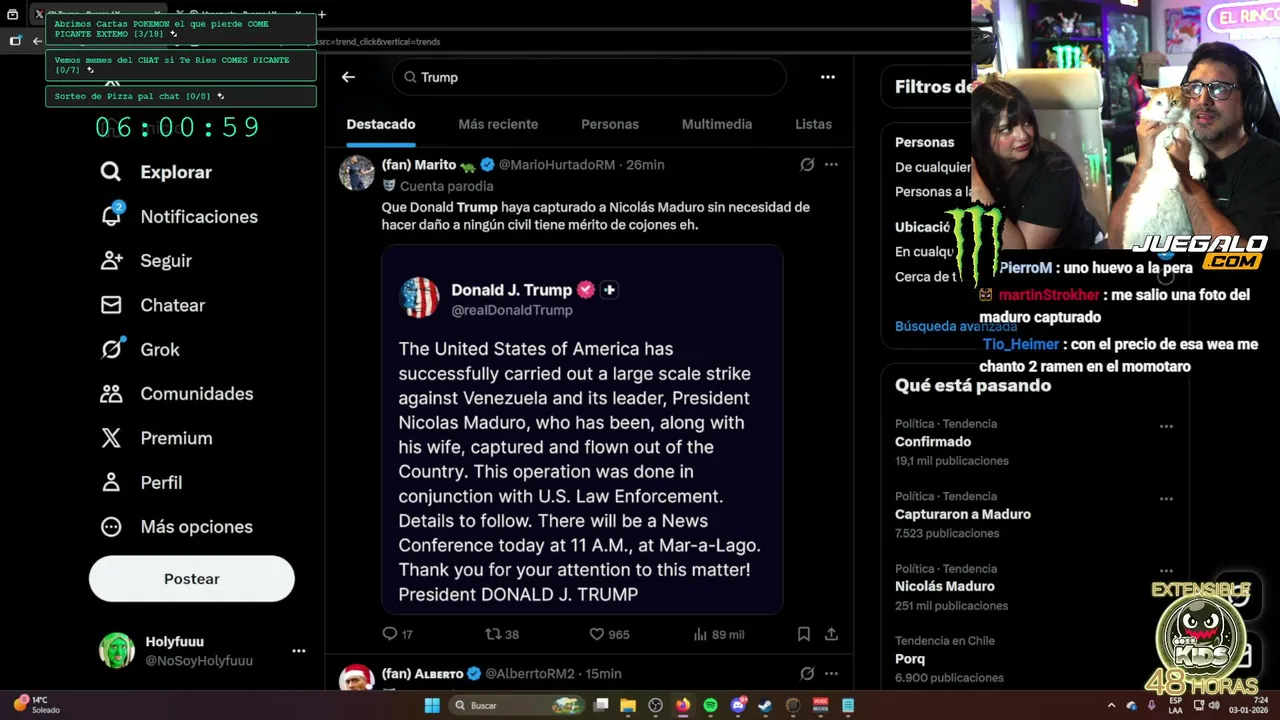1280x720 pixels.
Task: Like Marito post with 965 likes
Action: click(x=609, y=634)
